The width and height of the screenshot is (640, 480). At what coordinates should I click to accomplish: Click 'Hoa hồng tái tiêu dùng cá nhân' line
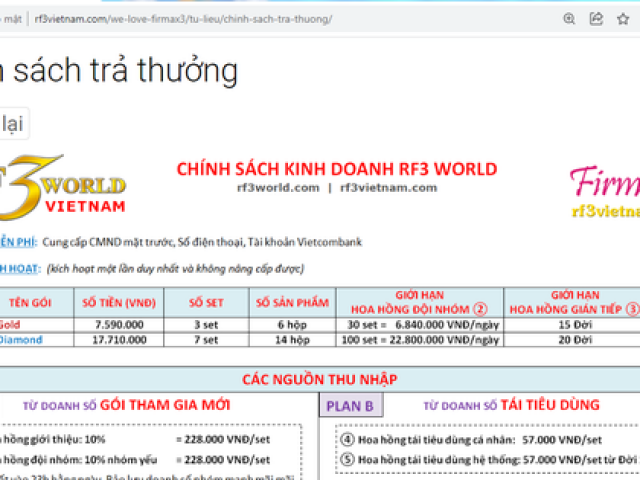[x=471, y=440]
